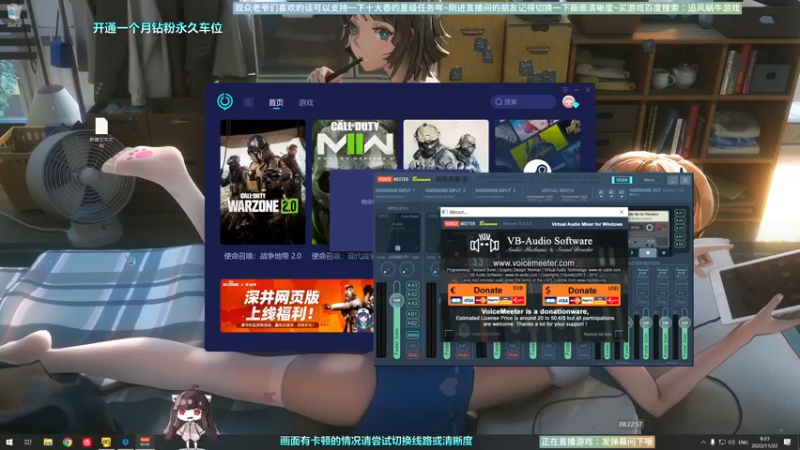Open the 游戏 tab in launcher

coord(306,103)
